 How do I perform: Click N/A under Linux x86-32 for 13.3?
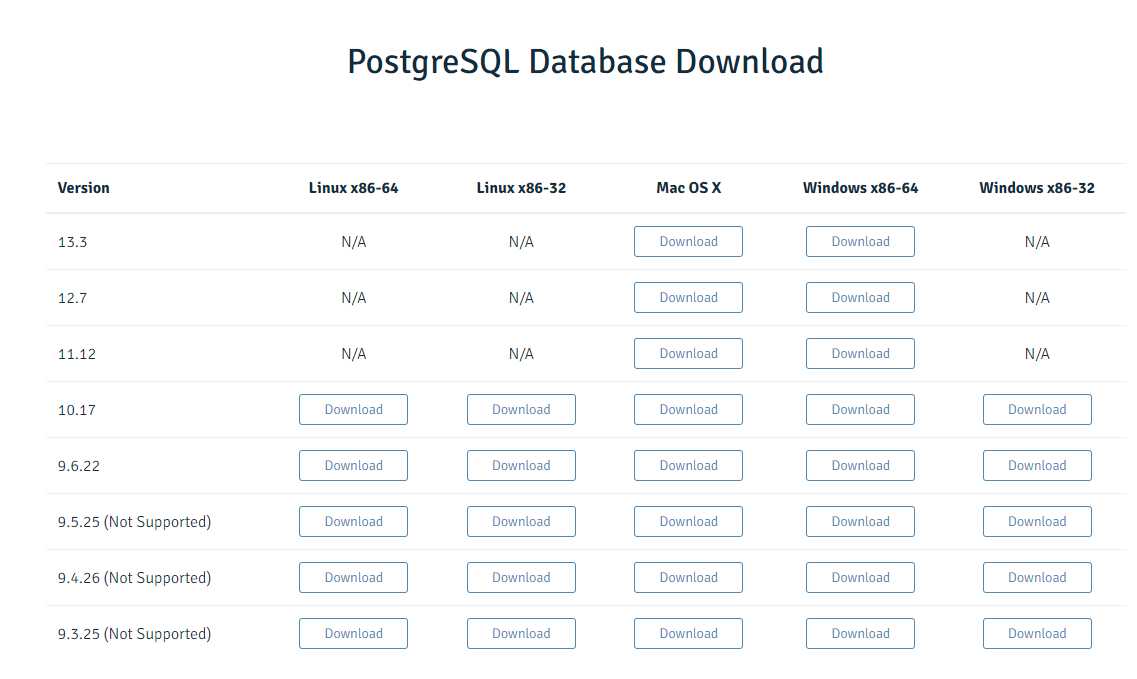[521, 242]
